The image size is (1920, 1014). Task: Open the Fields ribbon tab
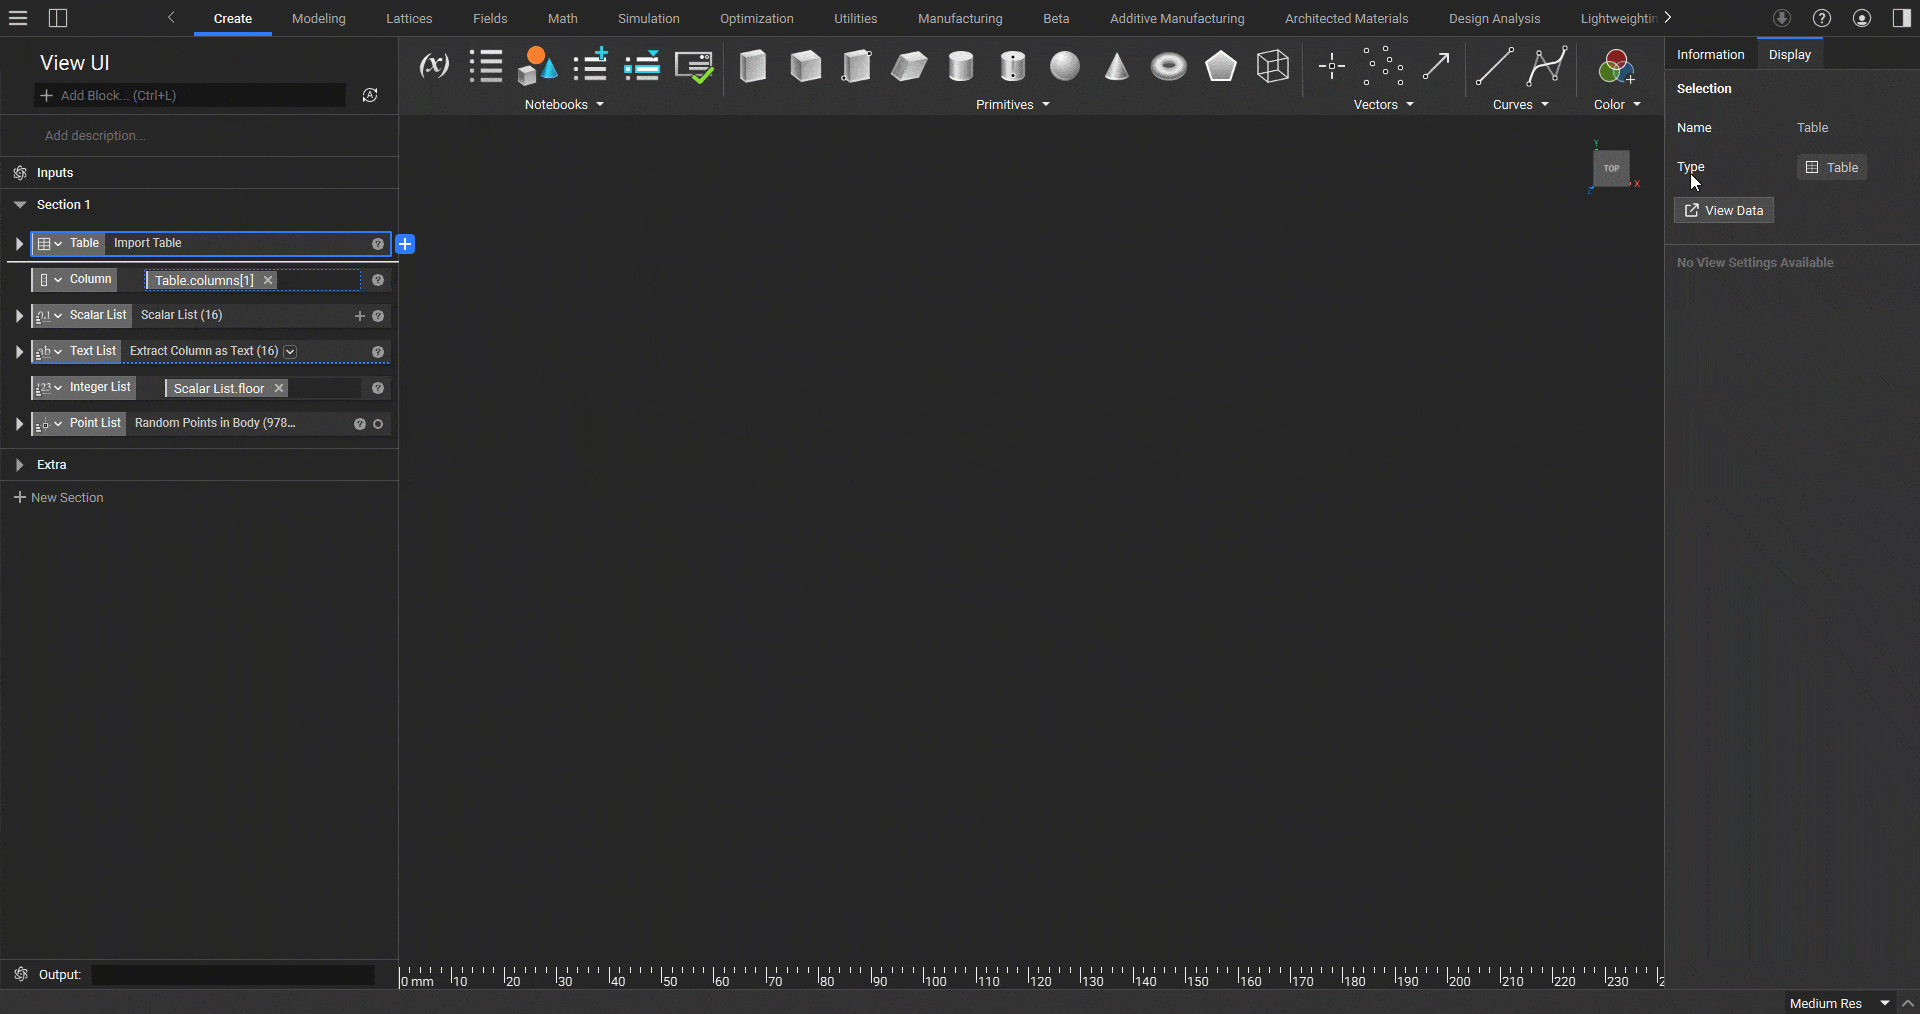490,19
